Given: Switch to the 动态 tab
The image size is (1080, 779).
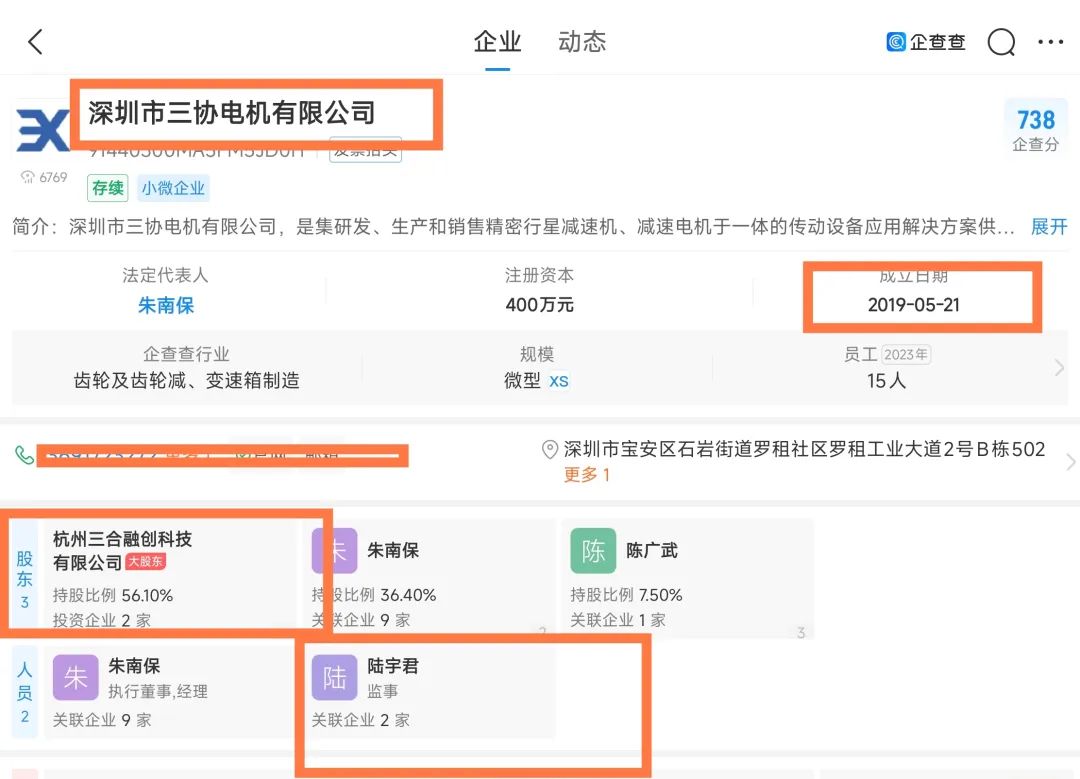Looking at the screenshot, I should (x=581, y=41).
